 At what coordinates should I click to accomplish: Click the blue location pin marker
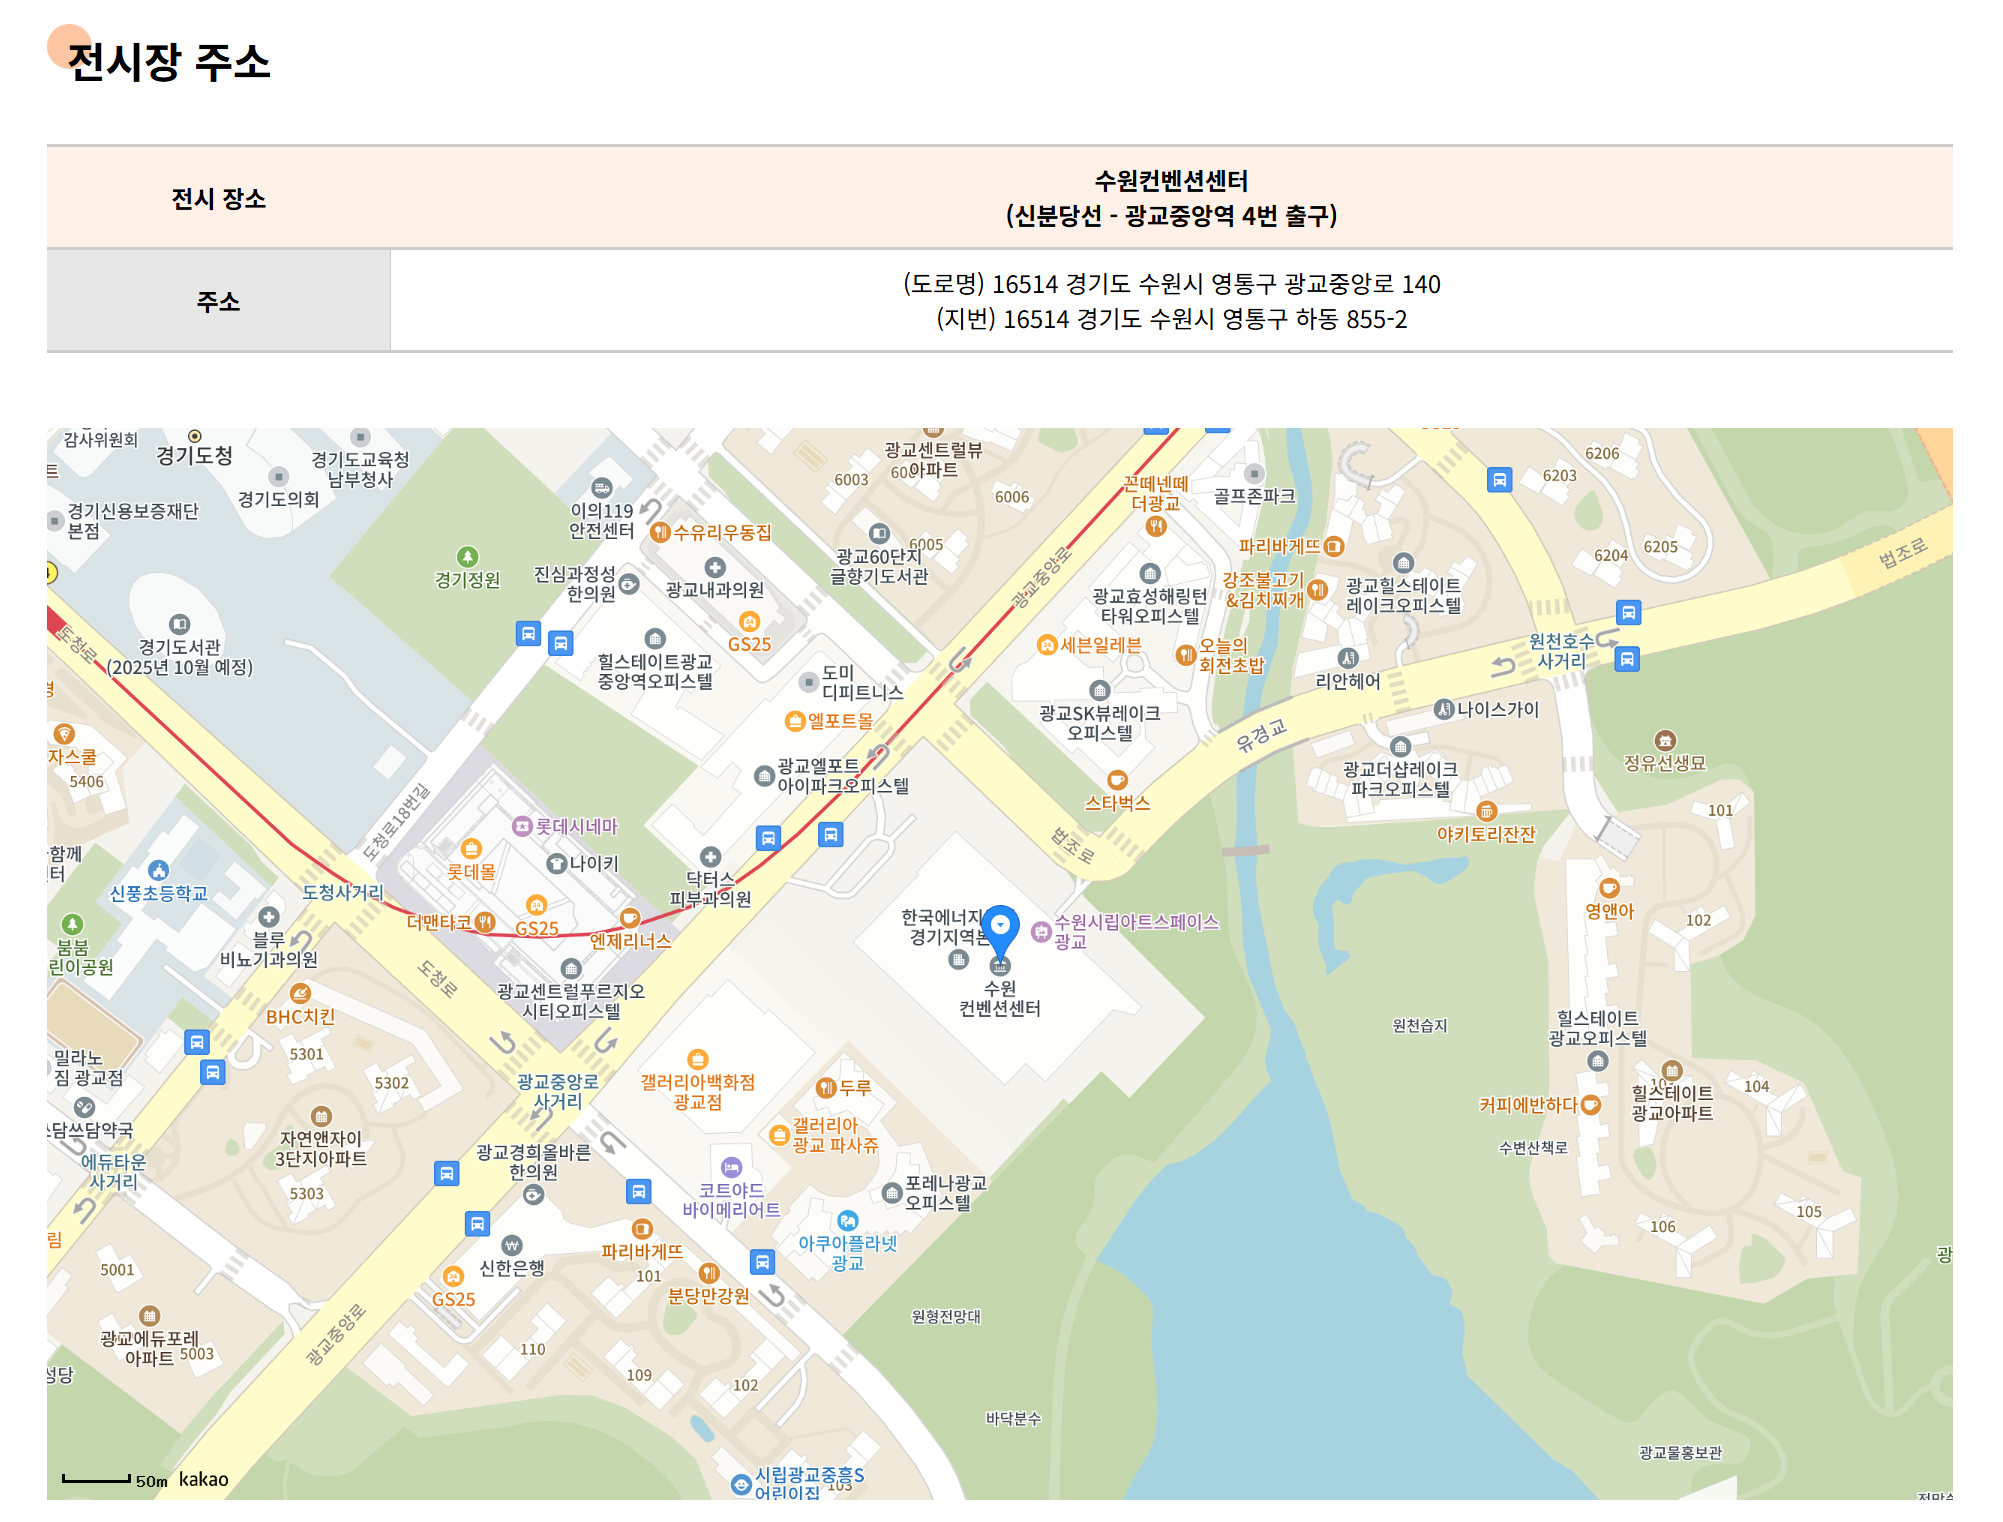[x=1000, y=928]
